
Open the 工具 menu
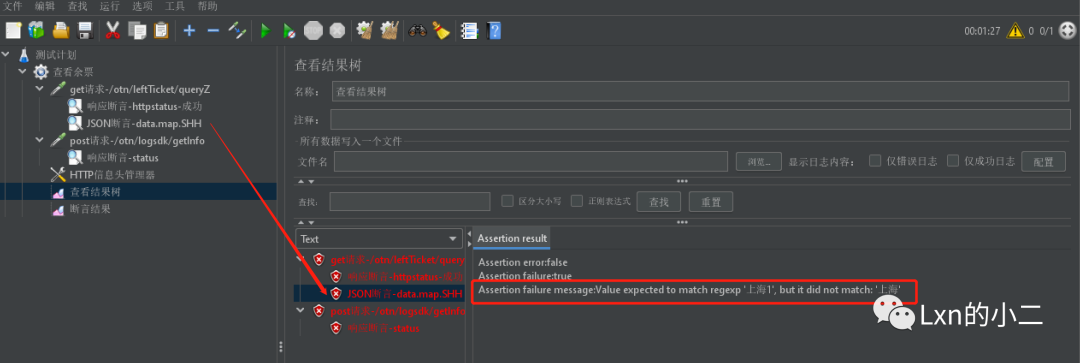coord(175,6)
